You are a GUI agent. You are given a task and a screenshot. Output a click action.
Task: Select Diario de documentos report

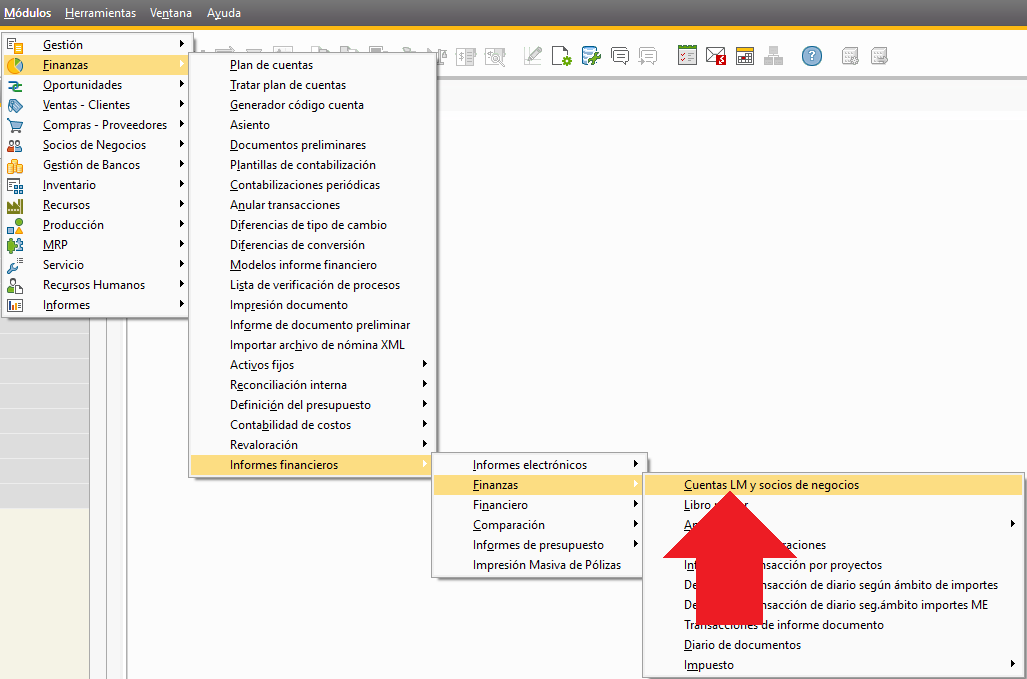pos(742,645)
